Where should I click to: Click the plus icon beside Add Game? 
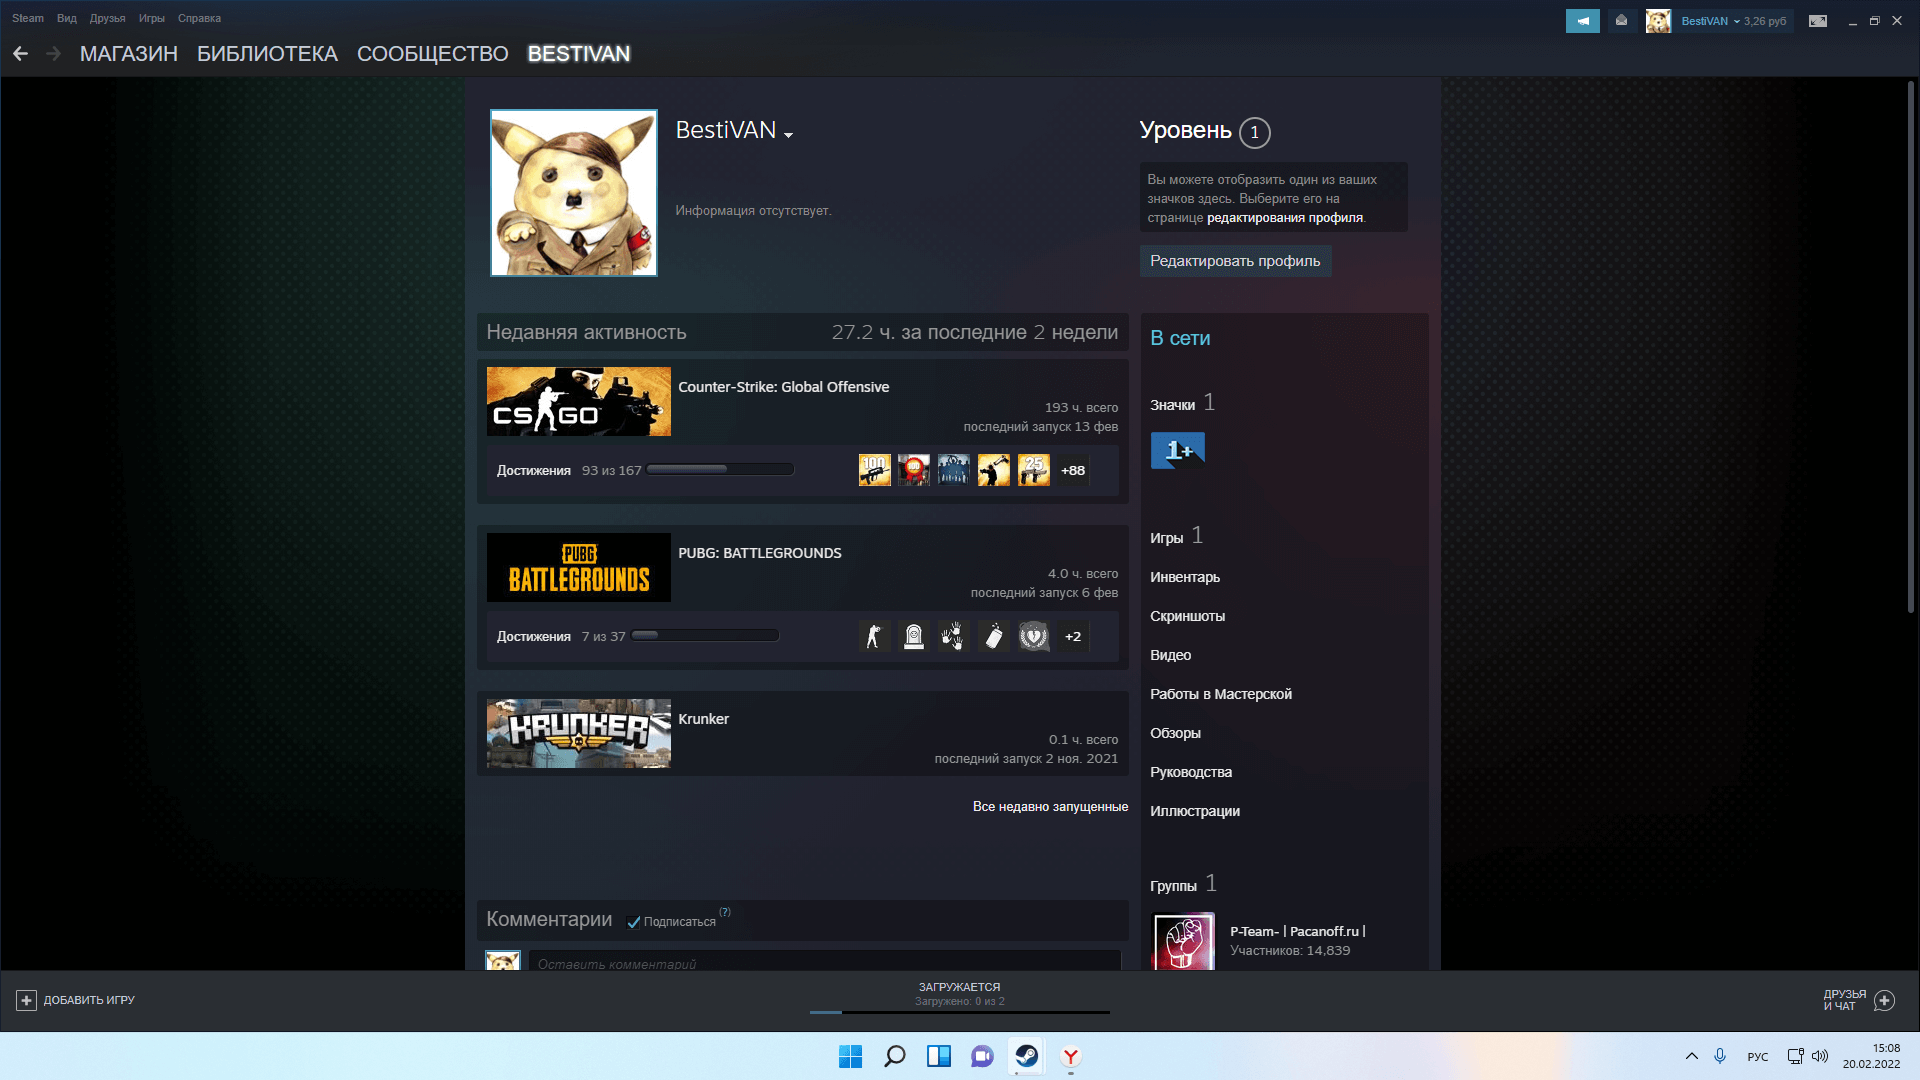pos(26,1000)
